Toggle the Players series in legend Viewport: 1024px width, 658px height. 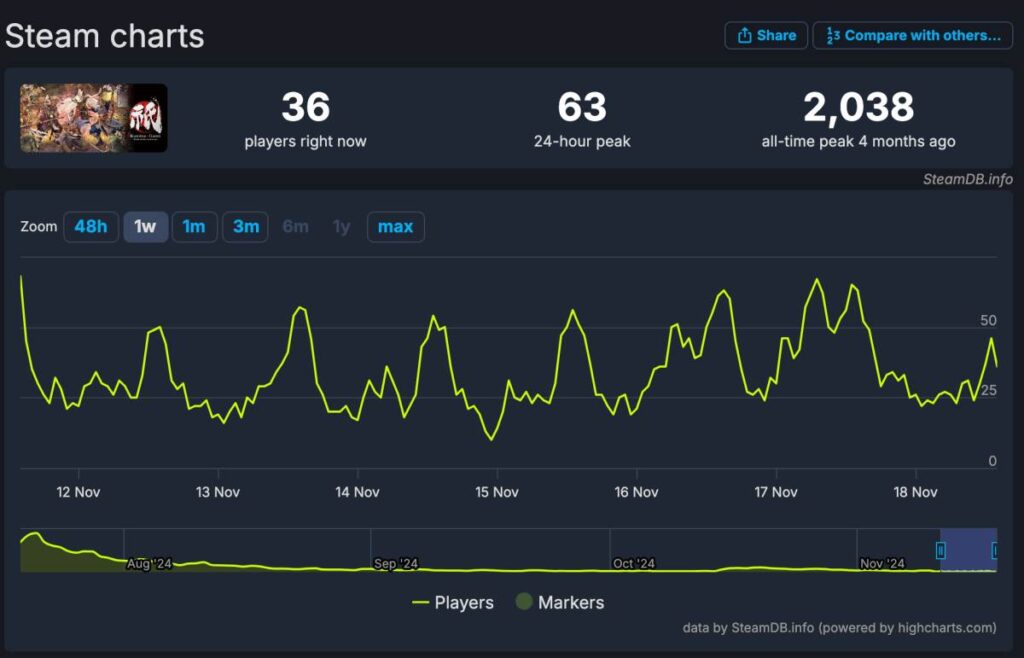453,603
